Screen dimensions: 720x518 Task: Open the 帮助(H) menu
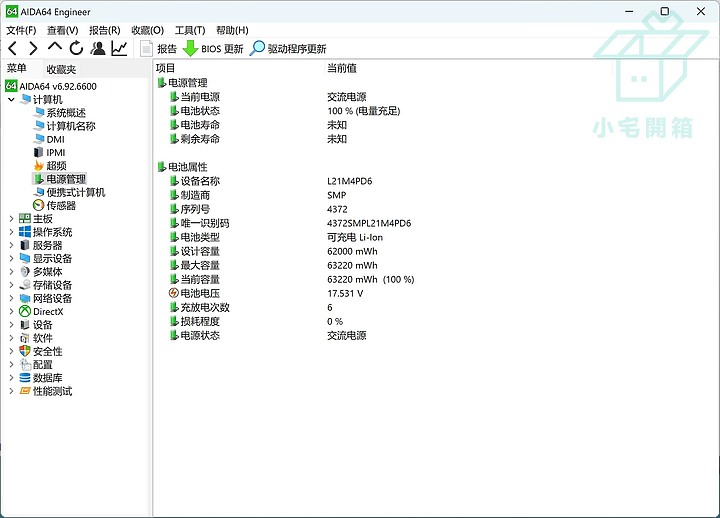[x=232, y=30]
